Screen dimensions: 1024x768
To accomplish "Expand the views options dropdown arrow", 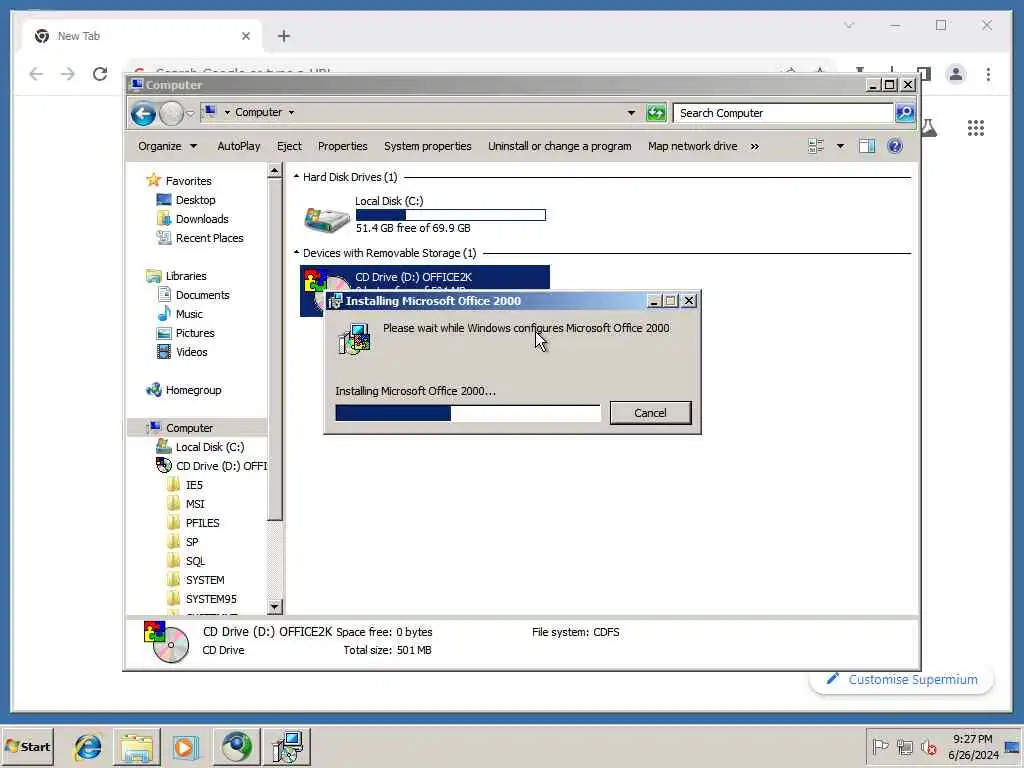I will tap(840, 146).
